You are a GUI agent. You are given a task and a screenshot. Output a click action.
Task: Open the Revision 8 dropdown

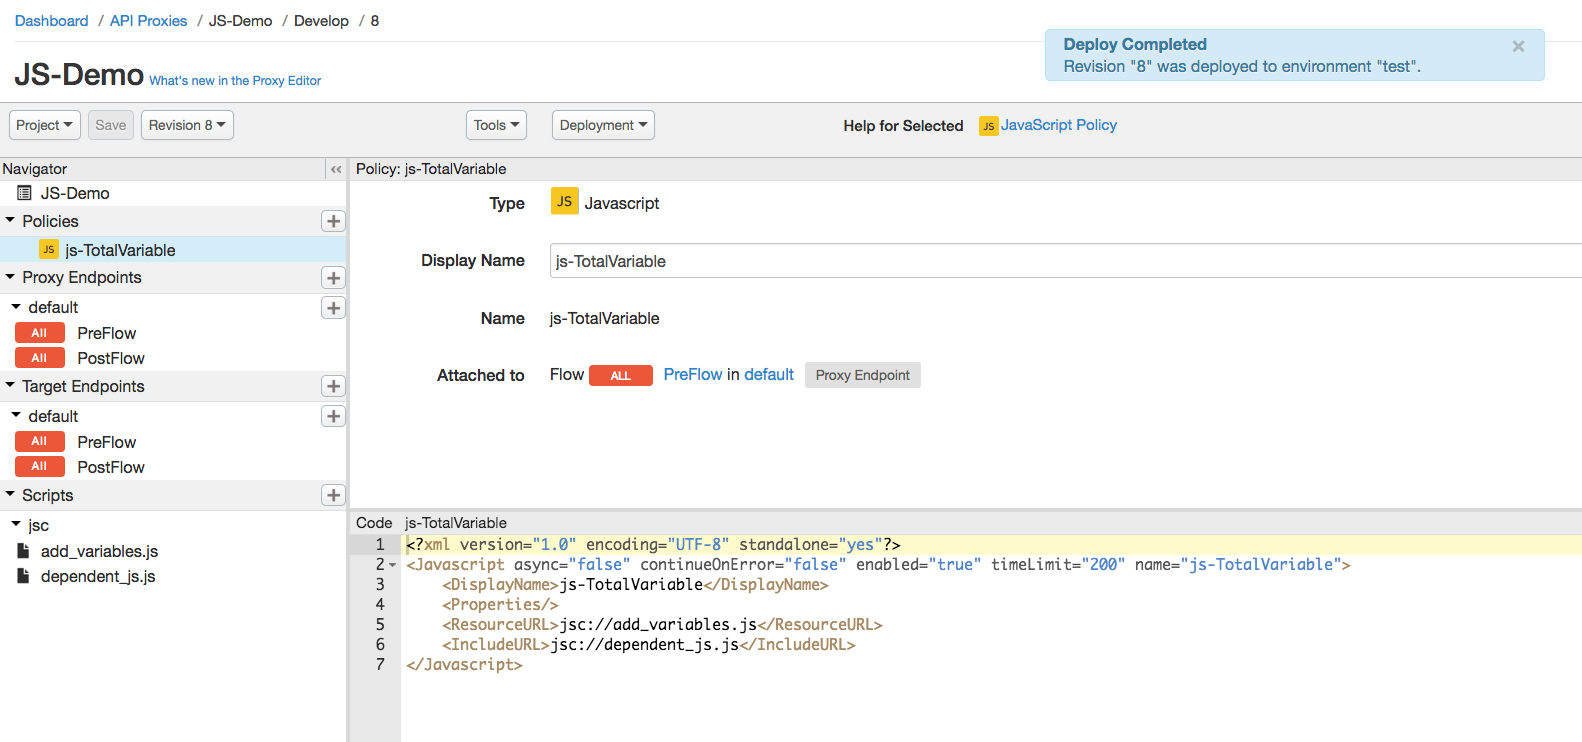(187, 125)
